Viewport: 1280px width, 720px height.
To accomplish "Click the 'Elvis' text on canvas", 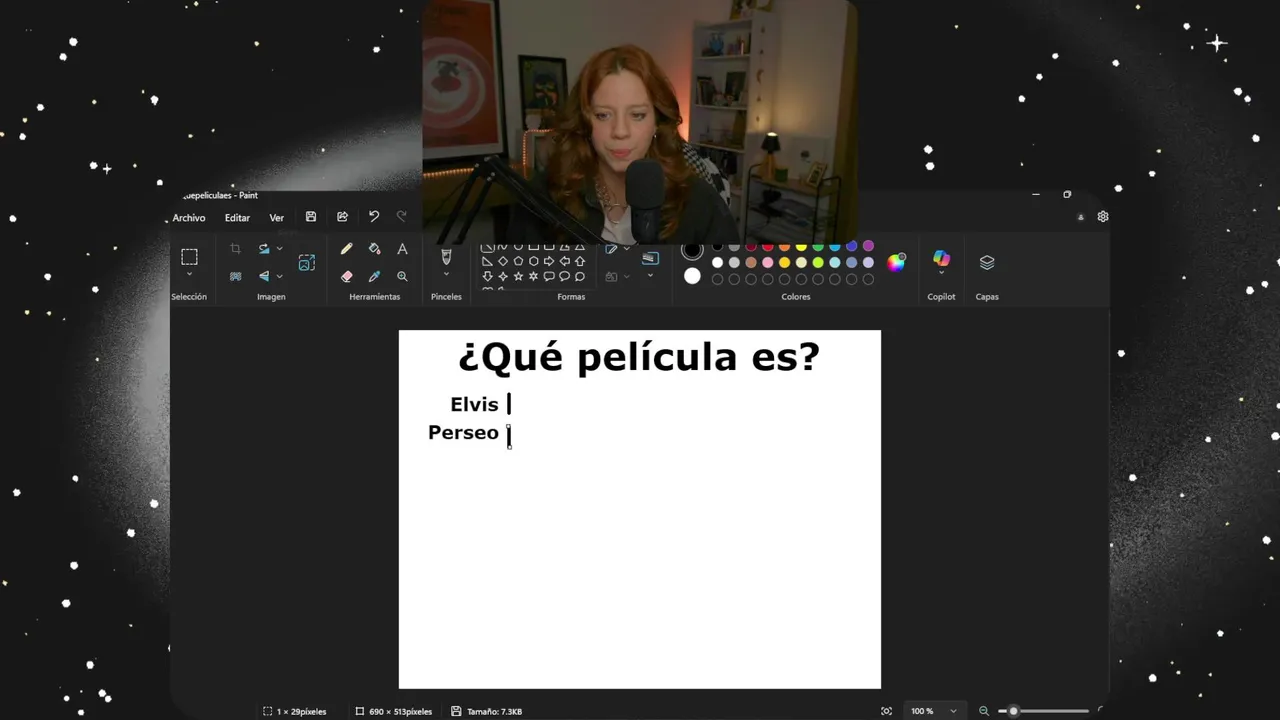I will (x=474, y=404).
